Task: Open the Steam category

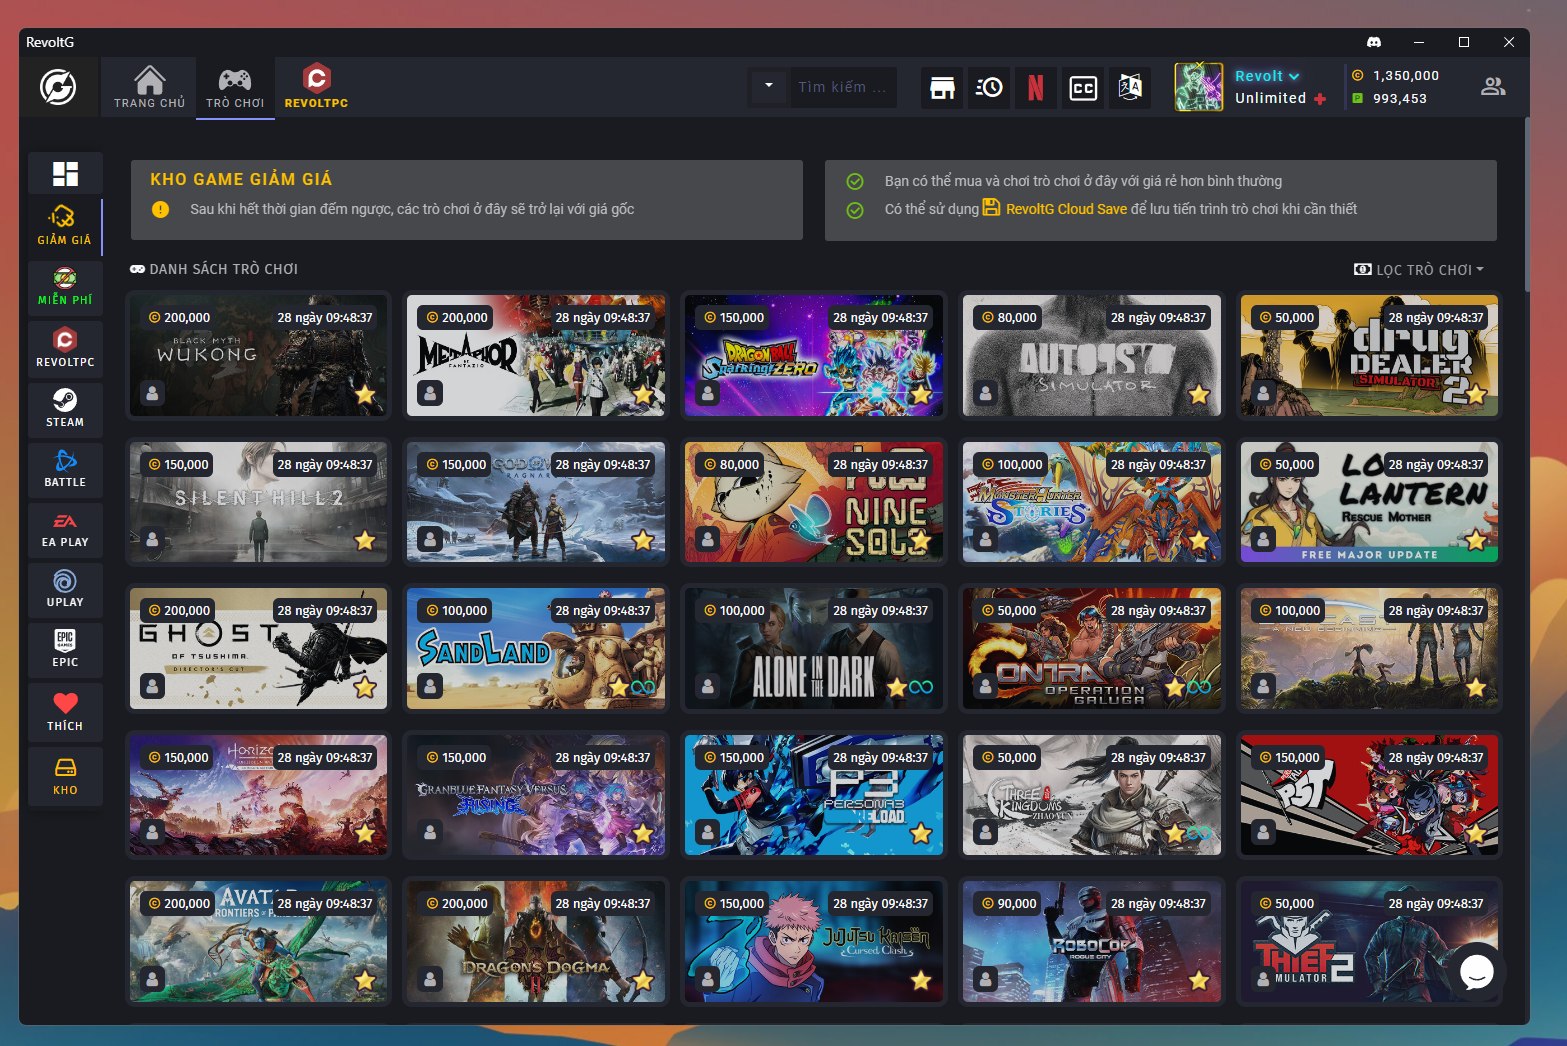Action: click(x=65, y=408)
